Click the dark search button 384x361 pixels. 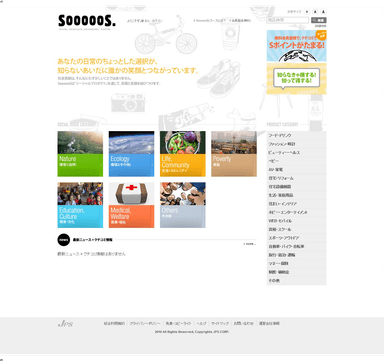[x=319, y=20]
